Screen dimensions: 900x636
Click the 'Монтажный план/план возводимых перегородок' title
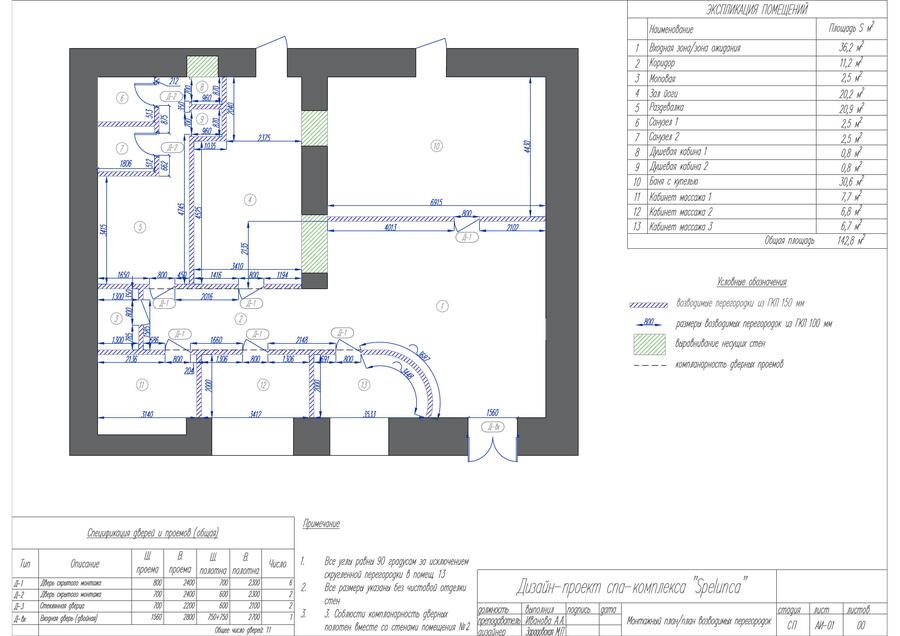(x=699, y=621)
